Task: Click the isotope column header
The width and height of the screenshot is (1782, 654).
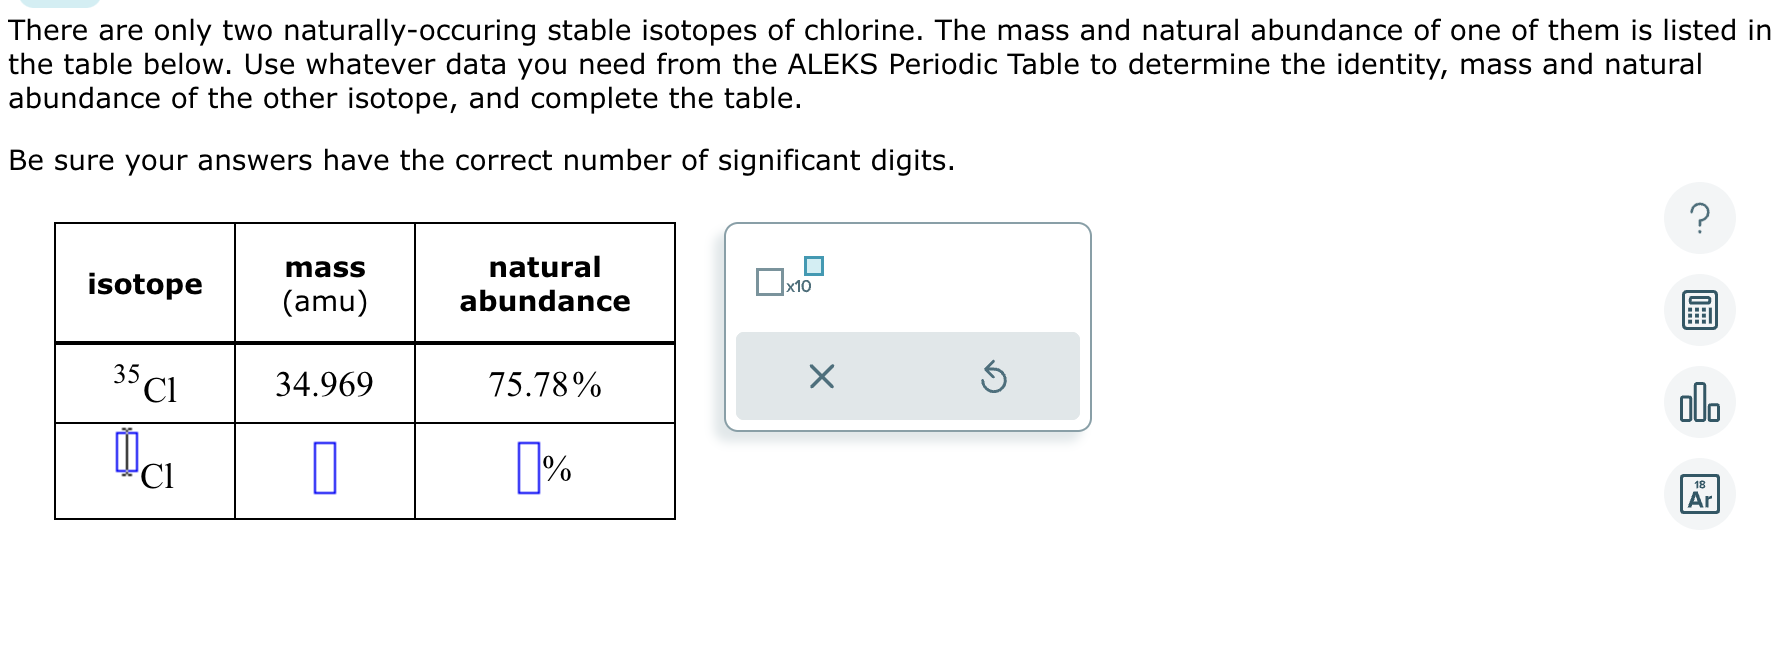Action: tap(145, 283)
